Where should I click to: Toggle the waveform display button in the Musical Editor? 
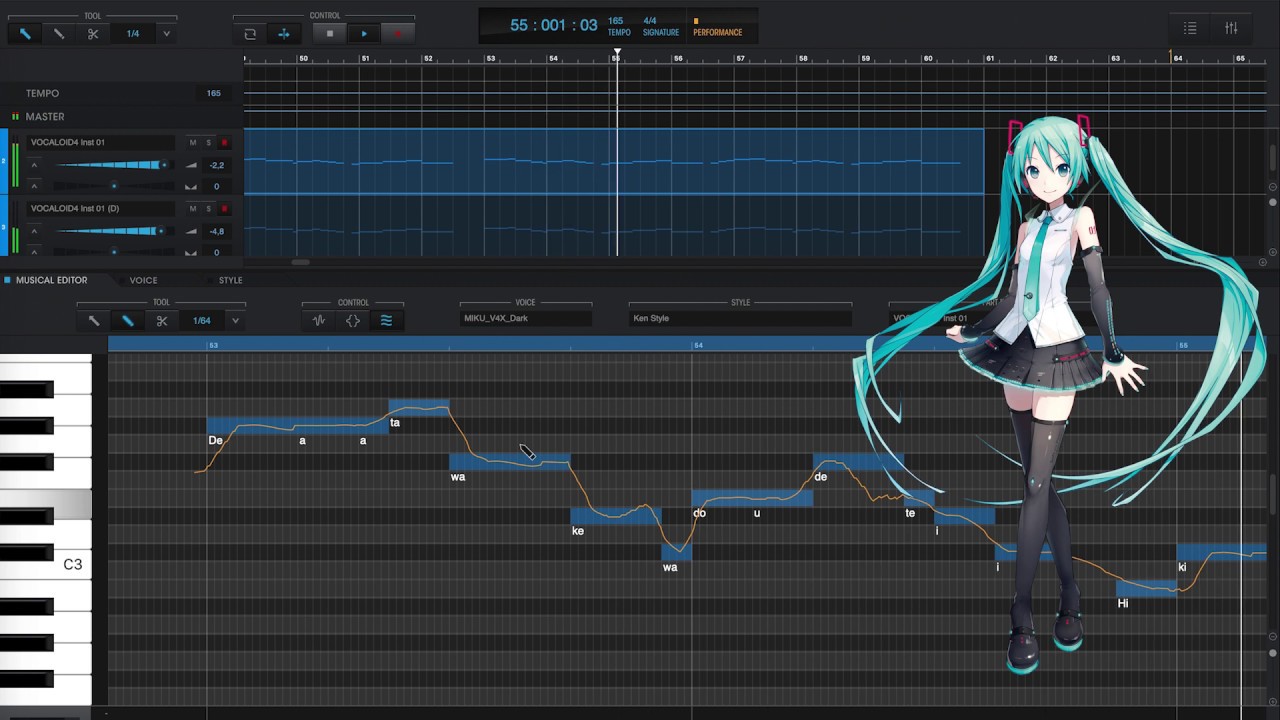click(x=319, y=321)
